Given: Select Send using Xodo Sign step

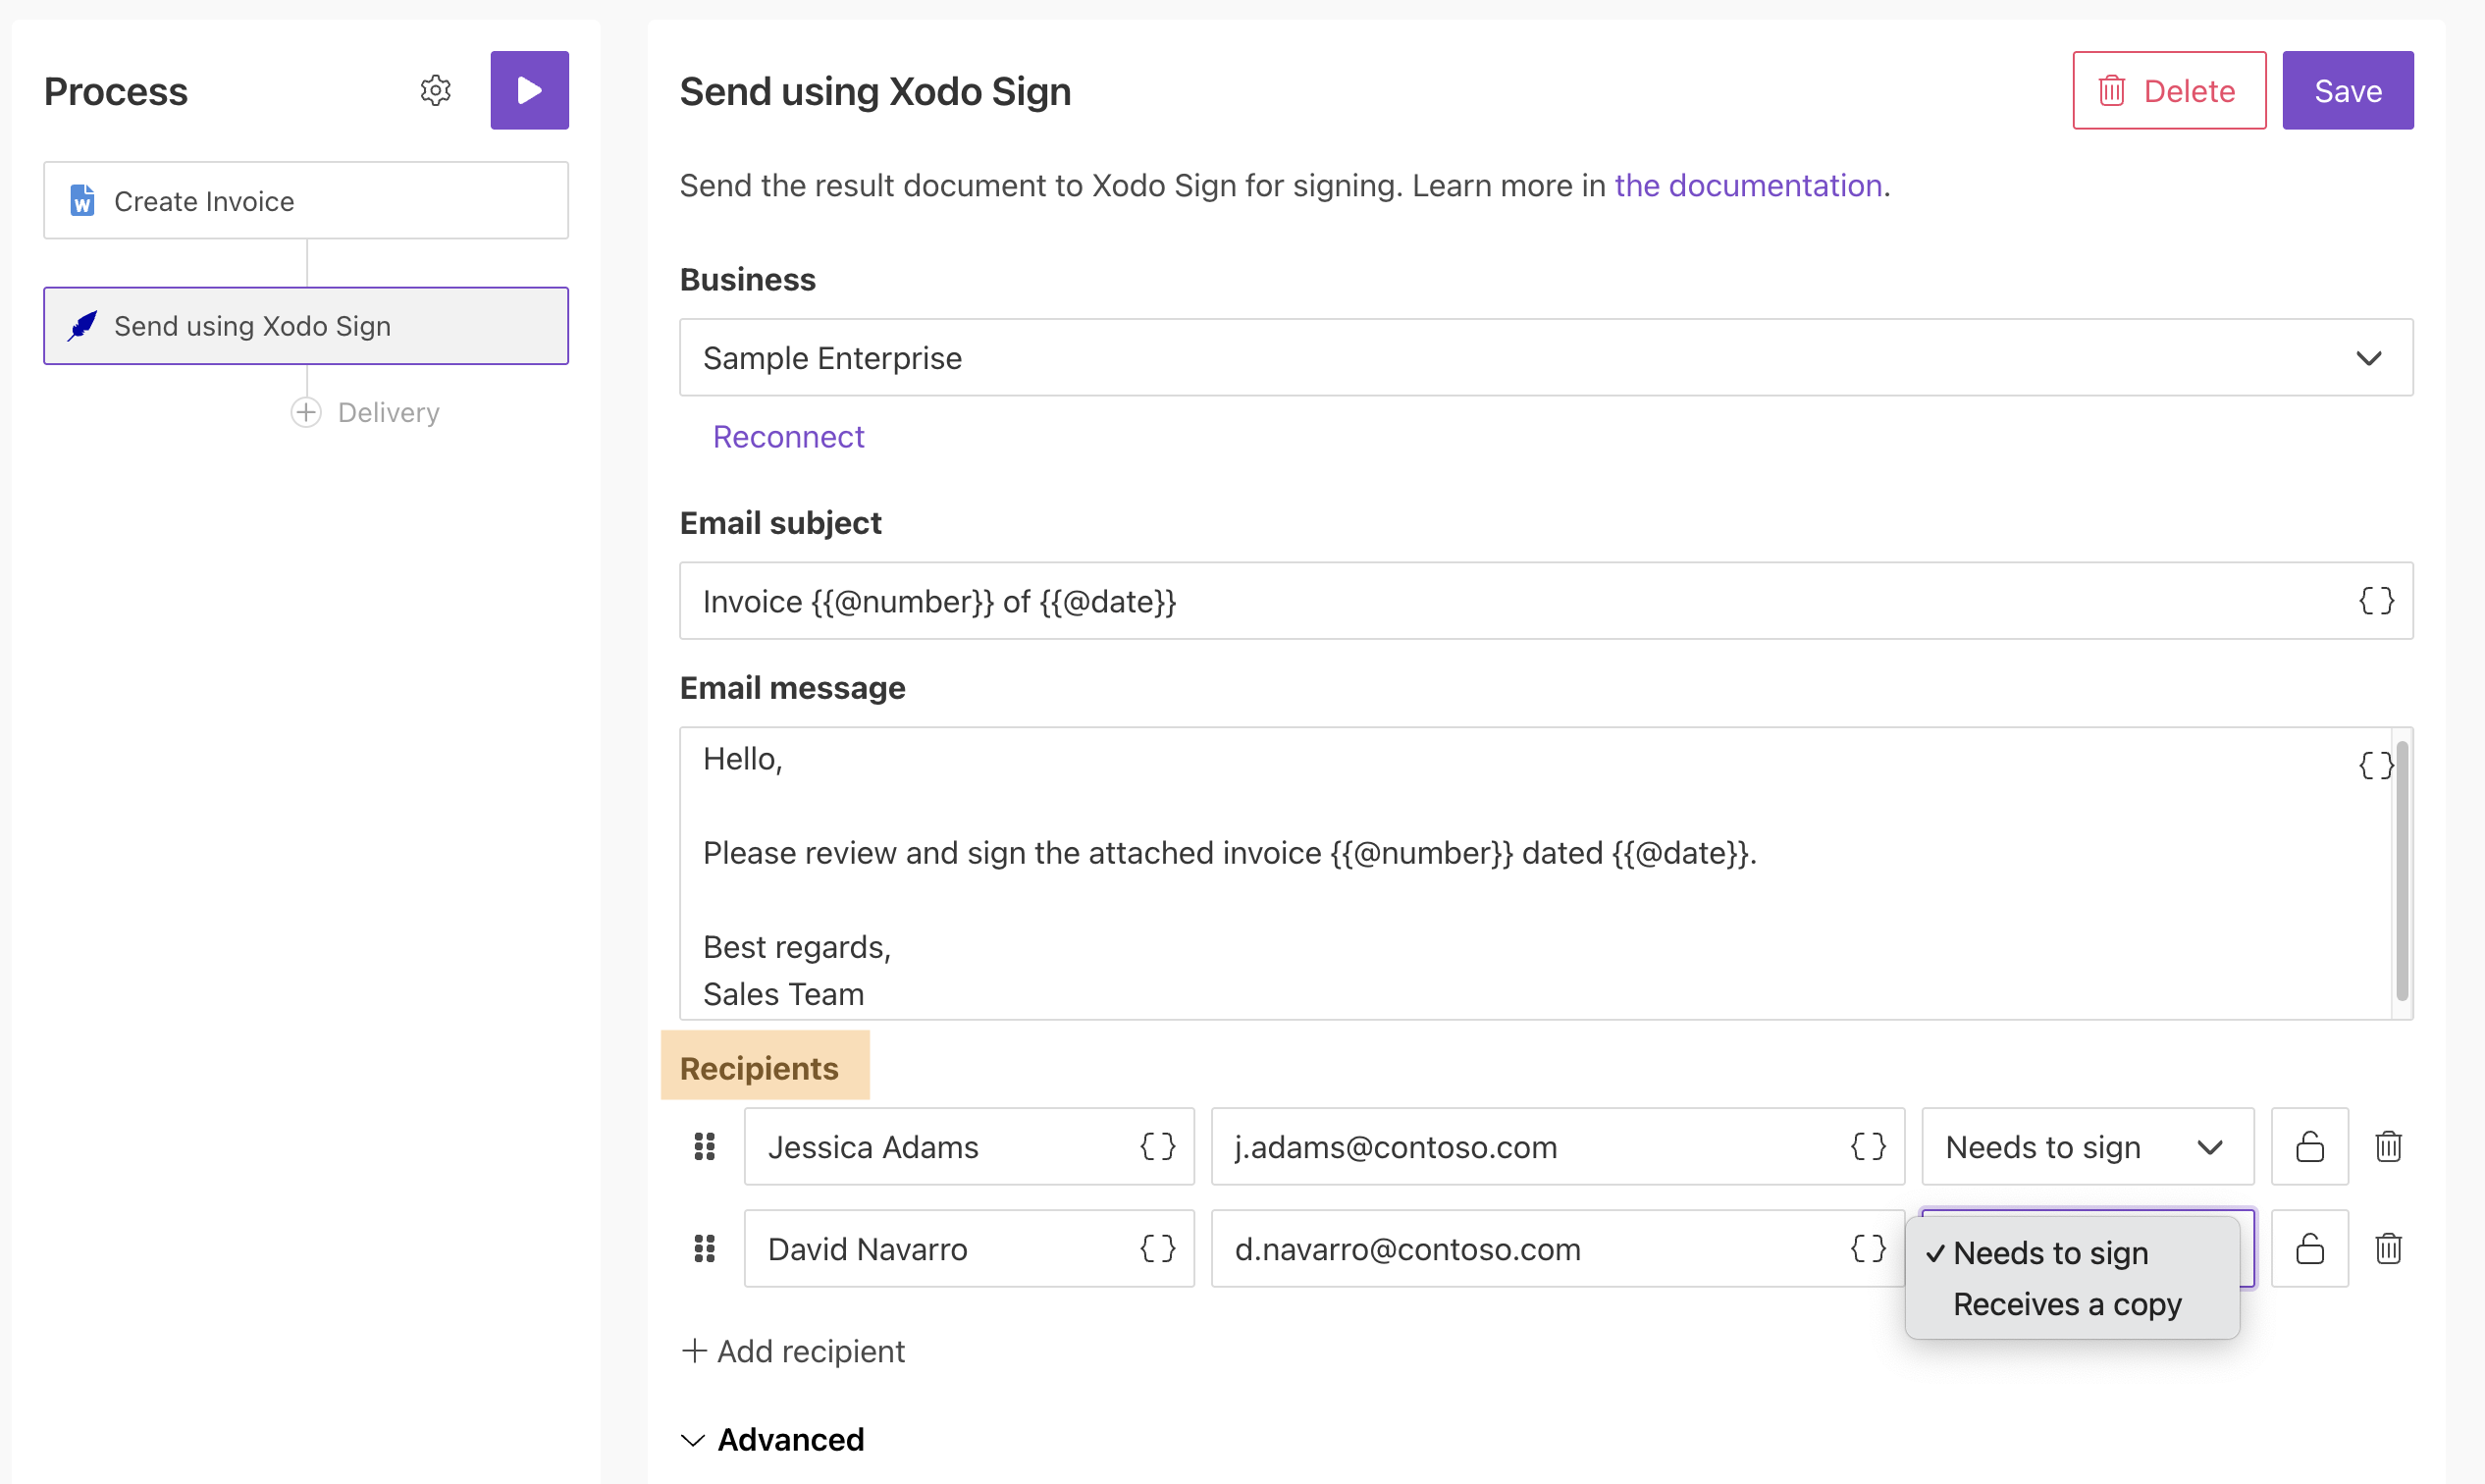Looking at the screenshot, I should point(306,326).
